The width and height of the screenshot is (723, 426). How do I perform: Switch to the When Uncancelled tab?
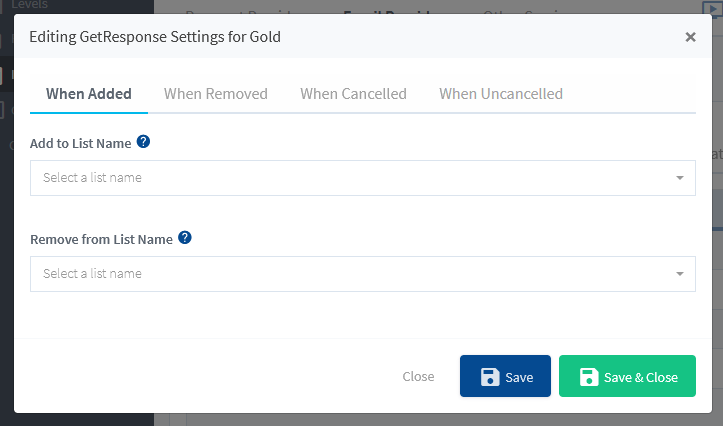point(501,94)
